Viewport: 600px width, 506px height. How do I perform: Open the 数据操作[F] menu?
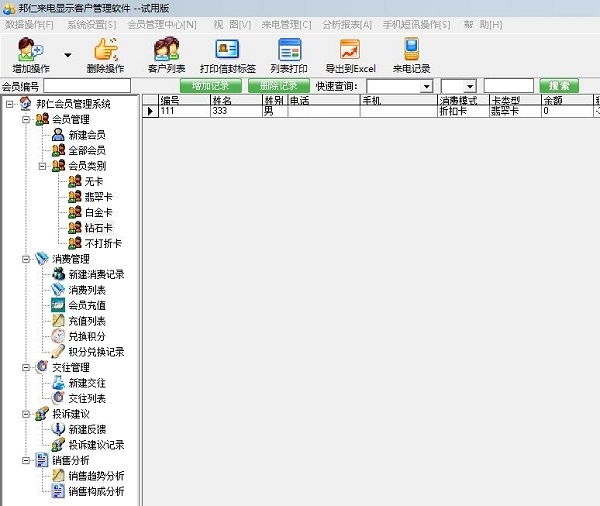[x=29, y=25]
